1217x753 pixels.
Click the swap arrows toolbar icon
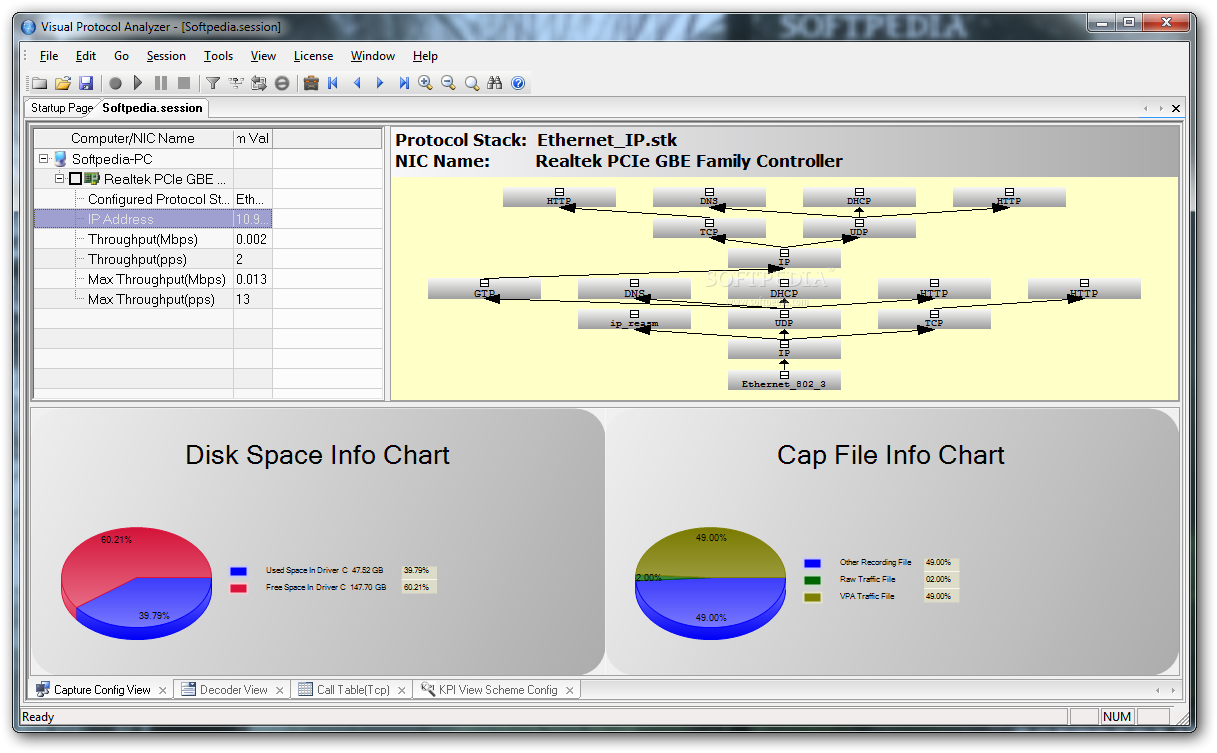(x=259, y=83)
